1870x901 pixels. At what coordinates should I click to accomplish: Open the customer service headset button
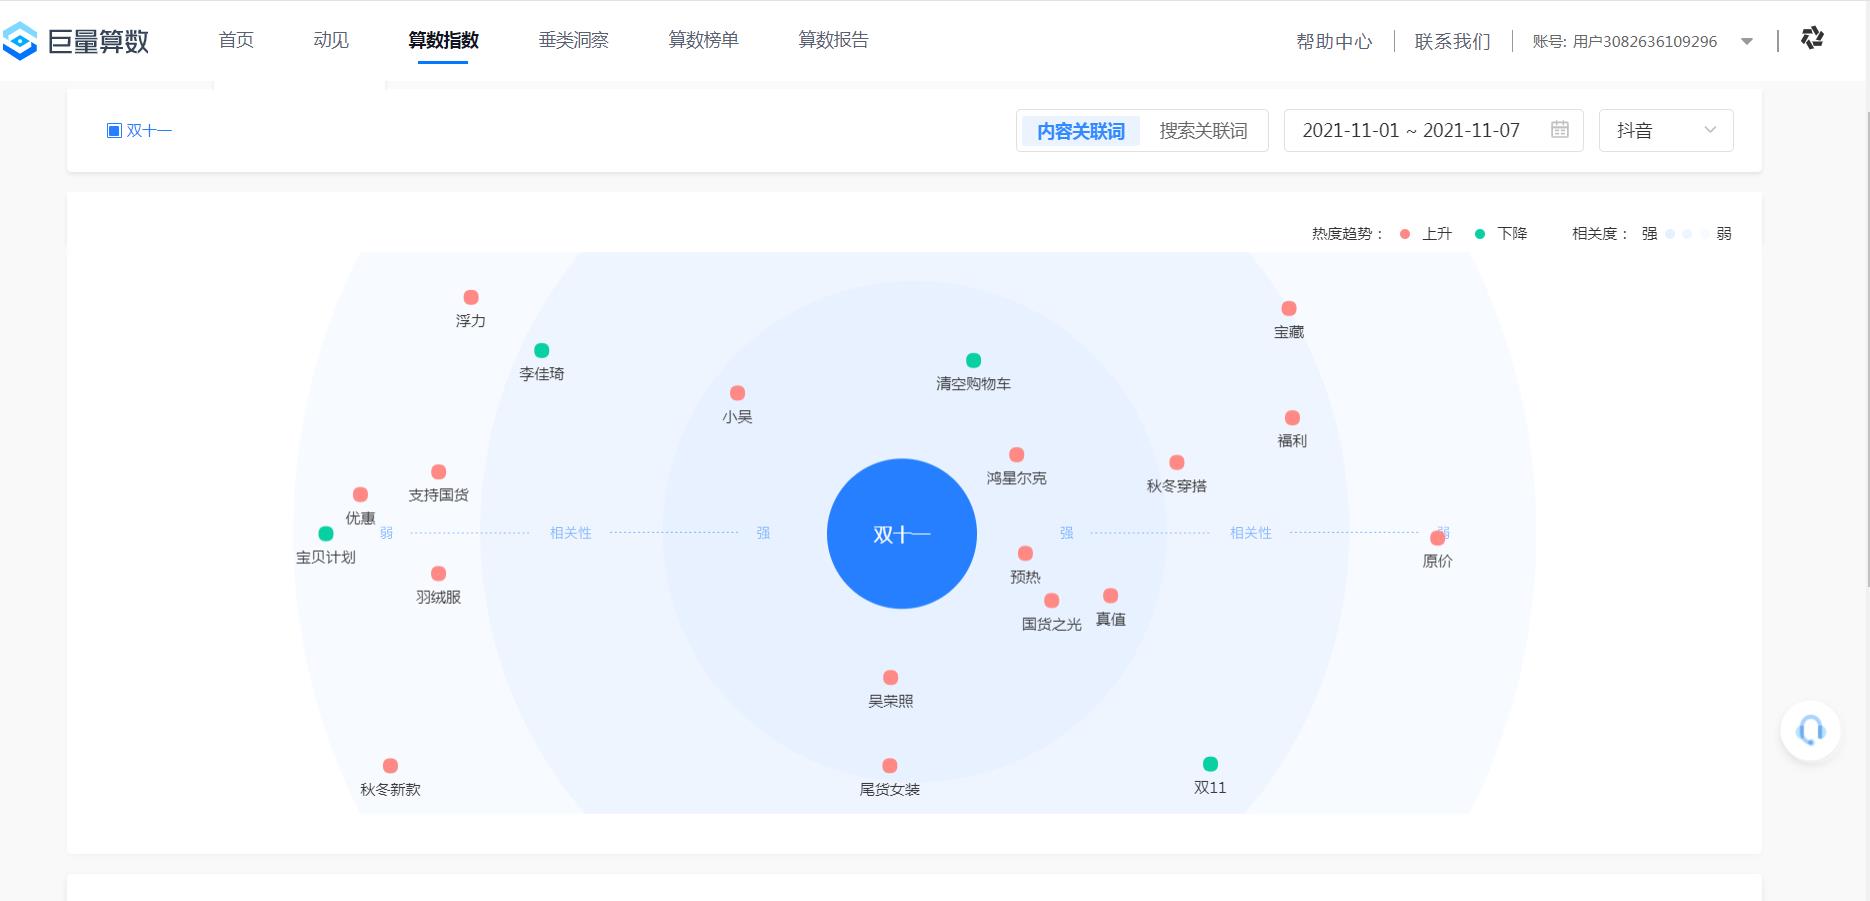pos(1809,730)
